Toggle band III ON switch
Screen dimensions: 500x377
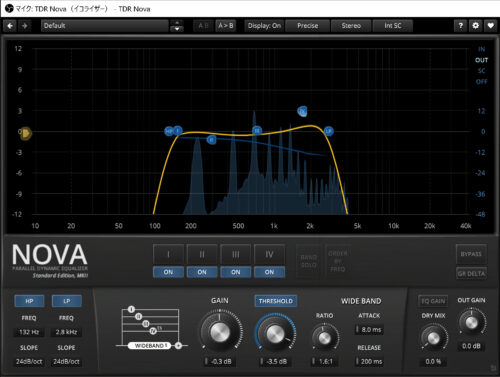pyautogui.click(x=236, y=272)
